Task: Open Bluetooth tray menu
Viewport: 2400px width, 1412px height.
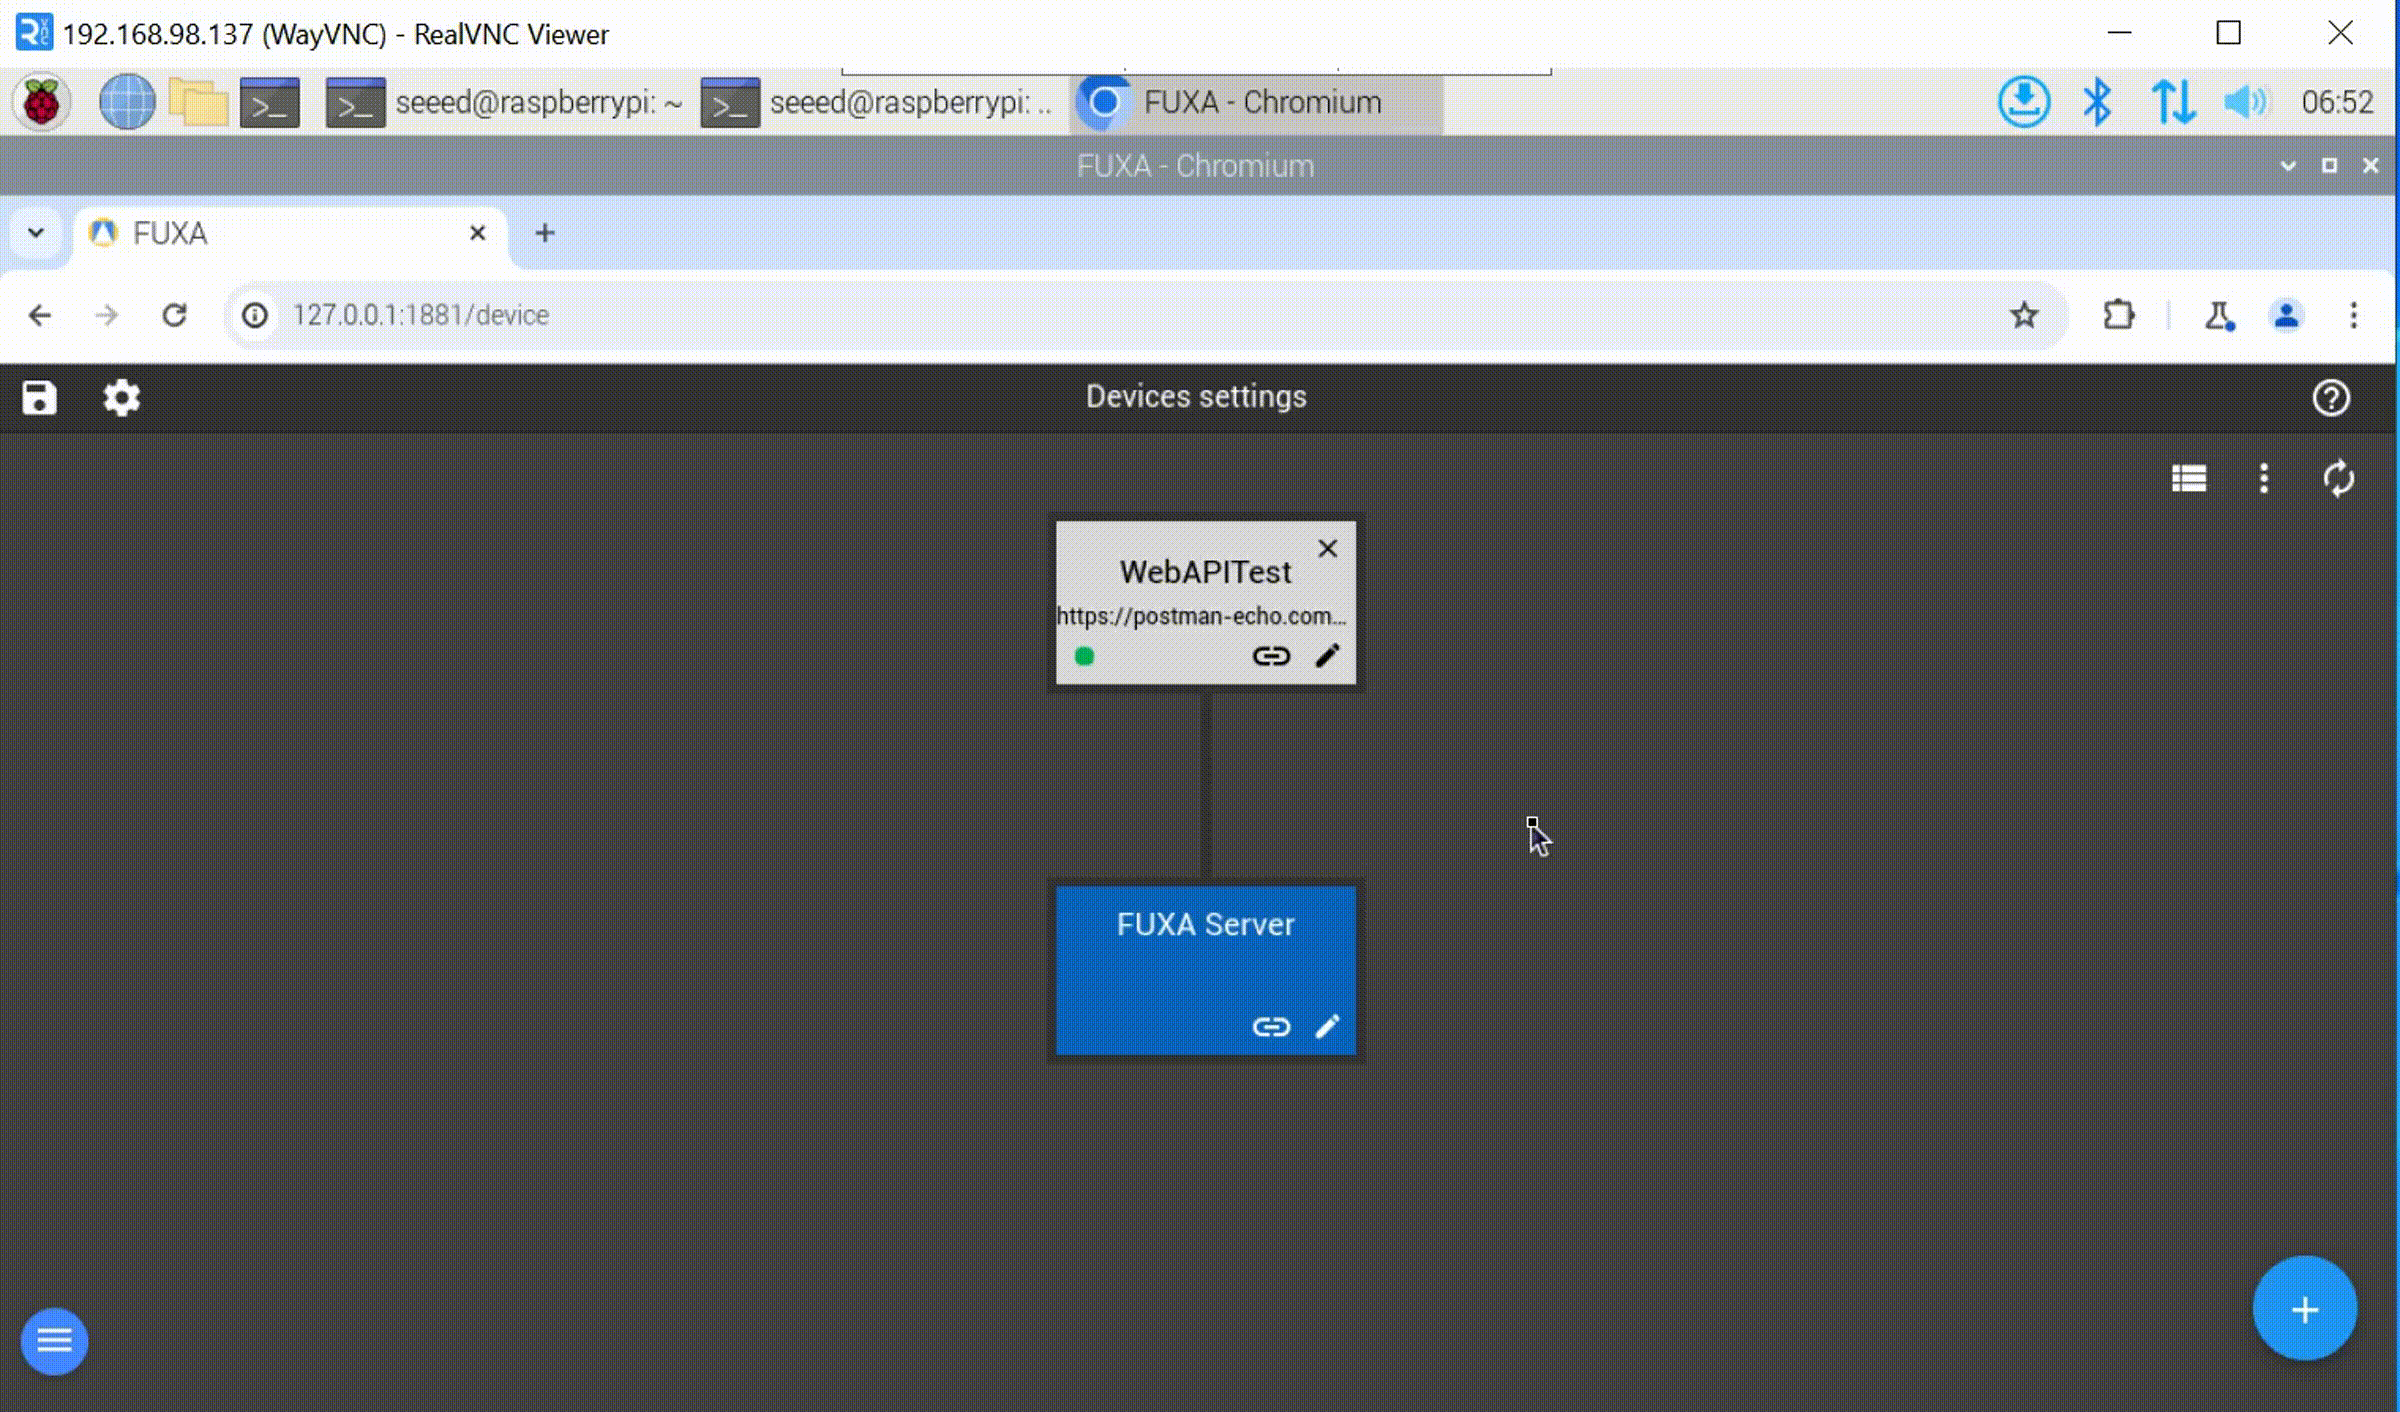Action: point(2097,102)
